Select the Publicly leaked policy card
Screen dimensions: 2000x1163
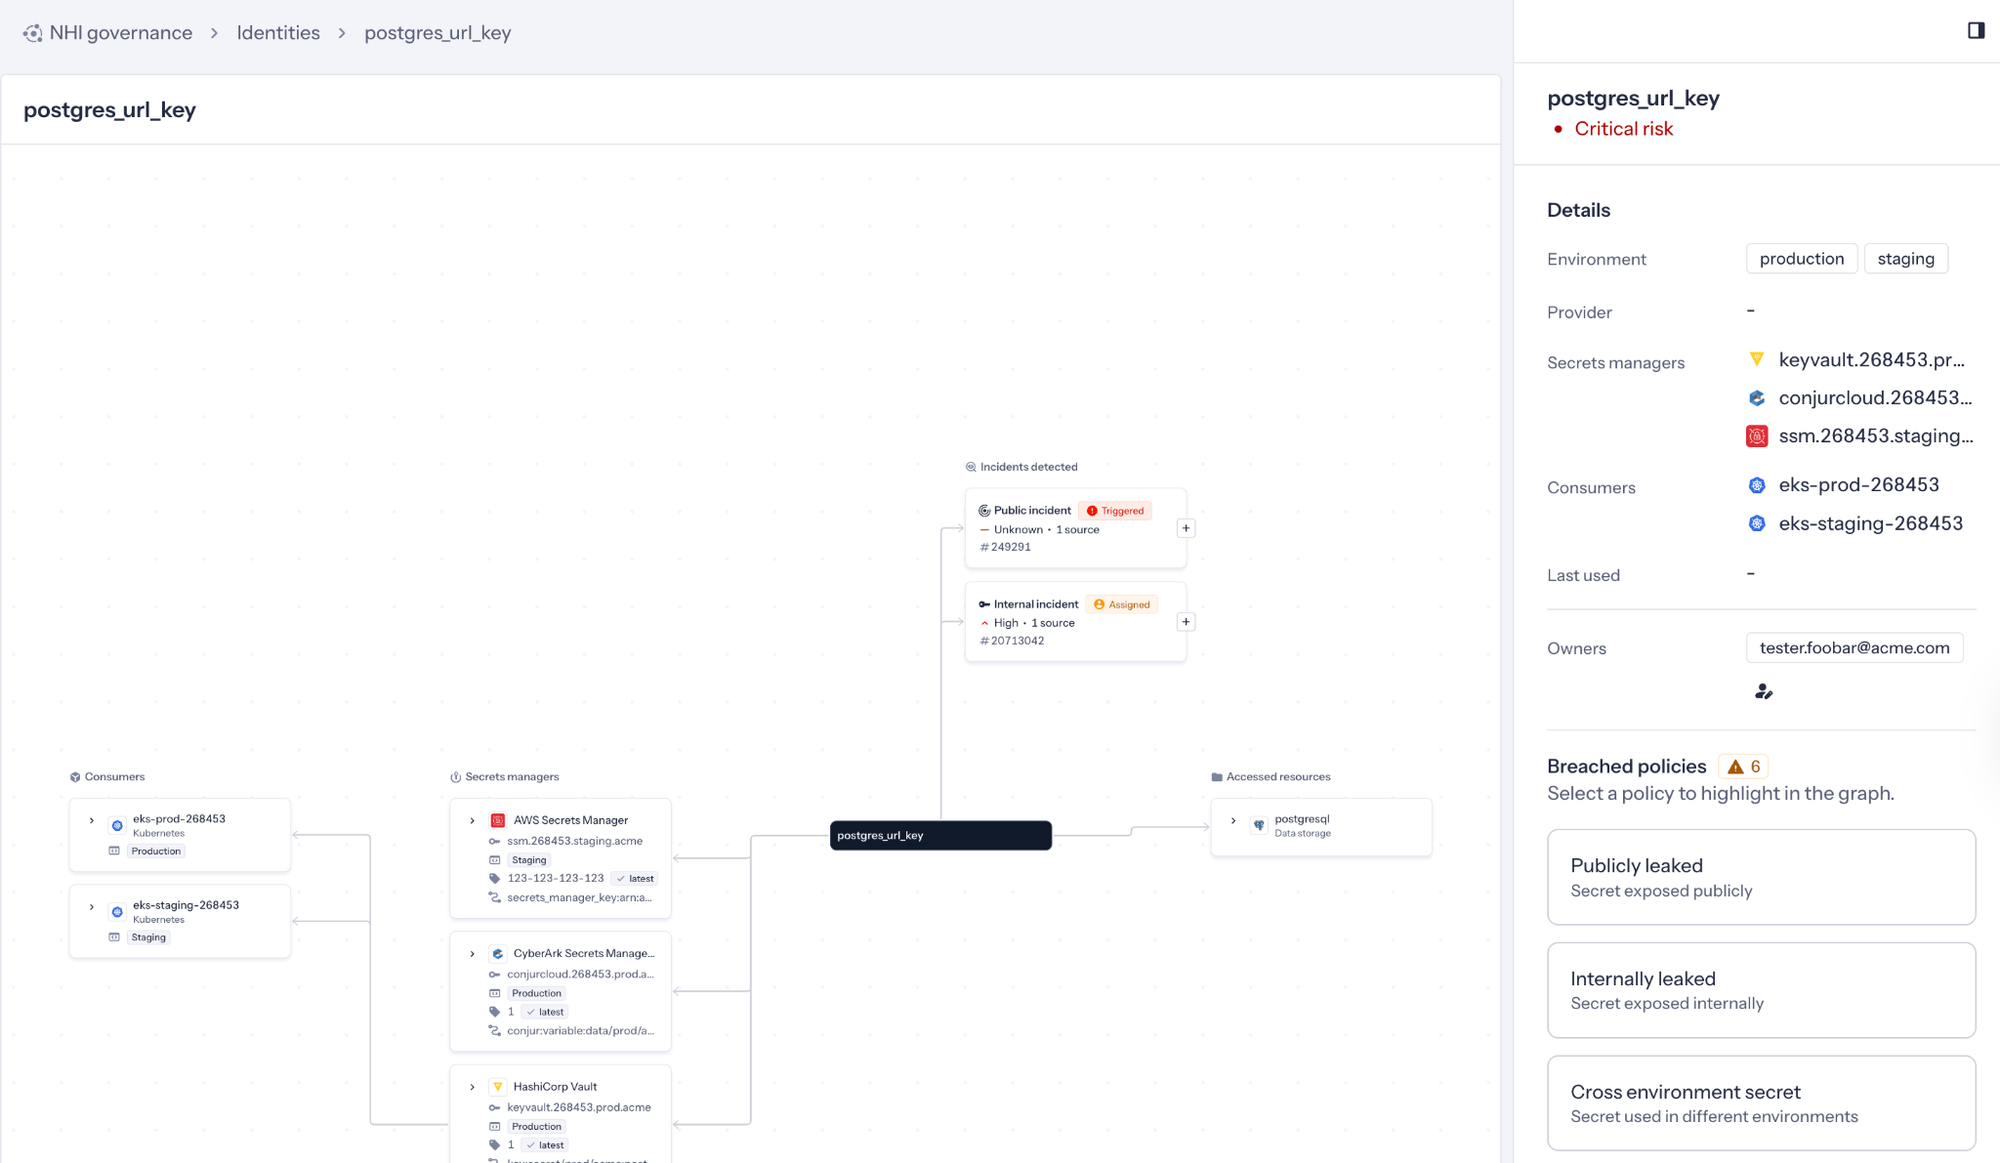pyautogui.click(x=1760, y=876)
